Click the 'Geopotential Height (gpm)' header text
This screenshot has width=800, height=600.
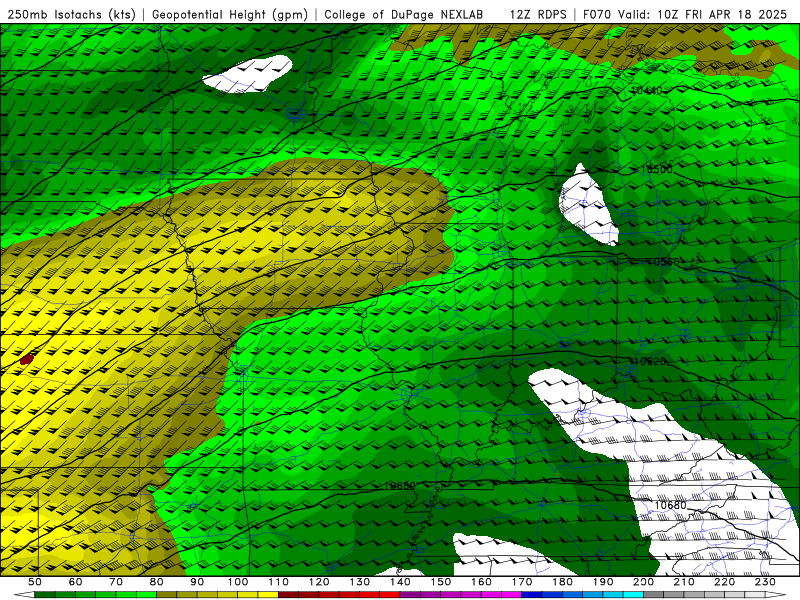pos(230,14)
